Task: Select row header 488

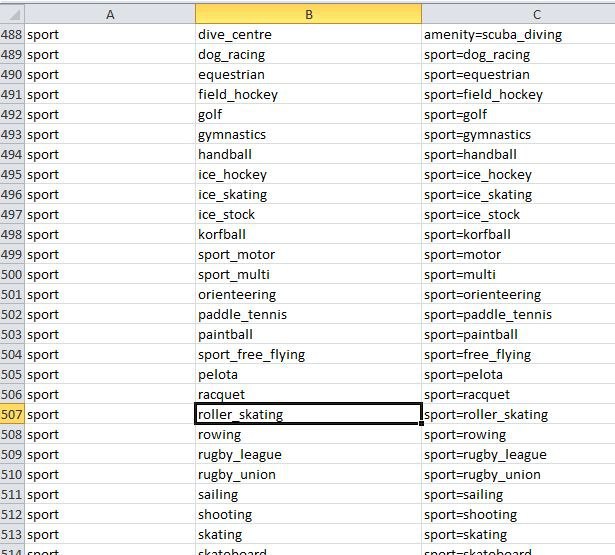Action: tap(12, 34)
